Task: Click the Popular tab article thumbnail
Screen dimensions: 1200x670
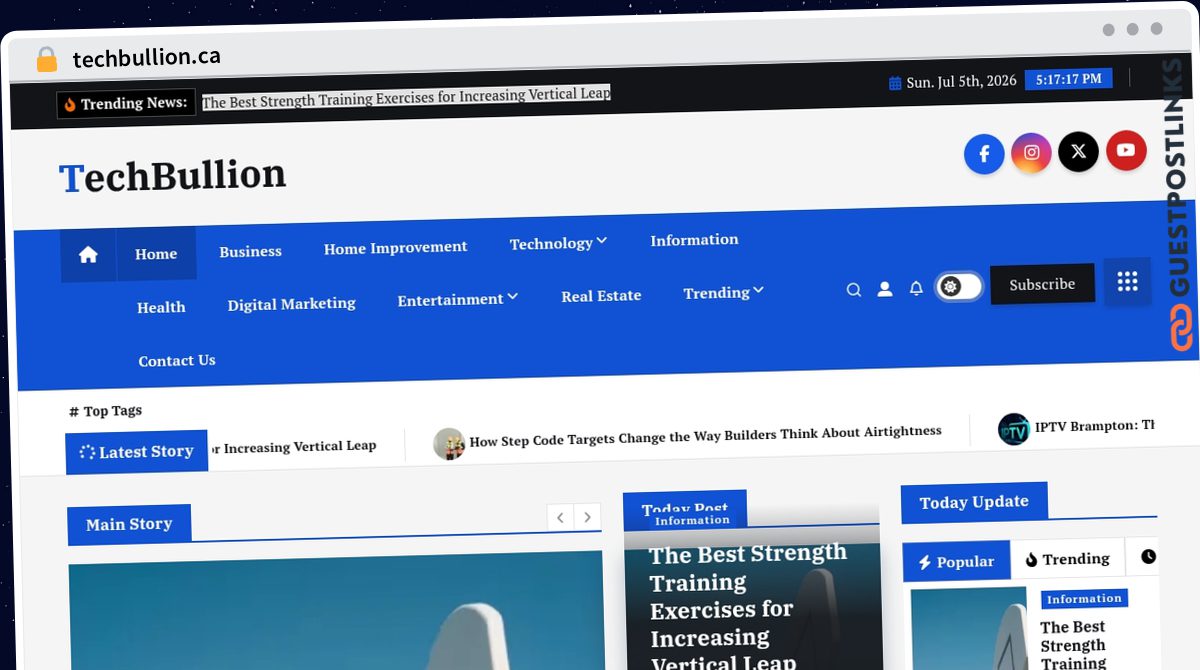Action: tap(969, 629)
